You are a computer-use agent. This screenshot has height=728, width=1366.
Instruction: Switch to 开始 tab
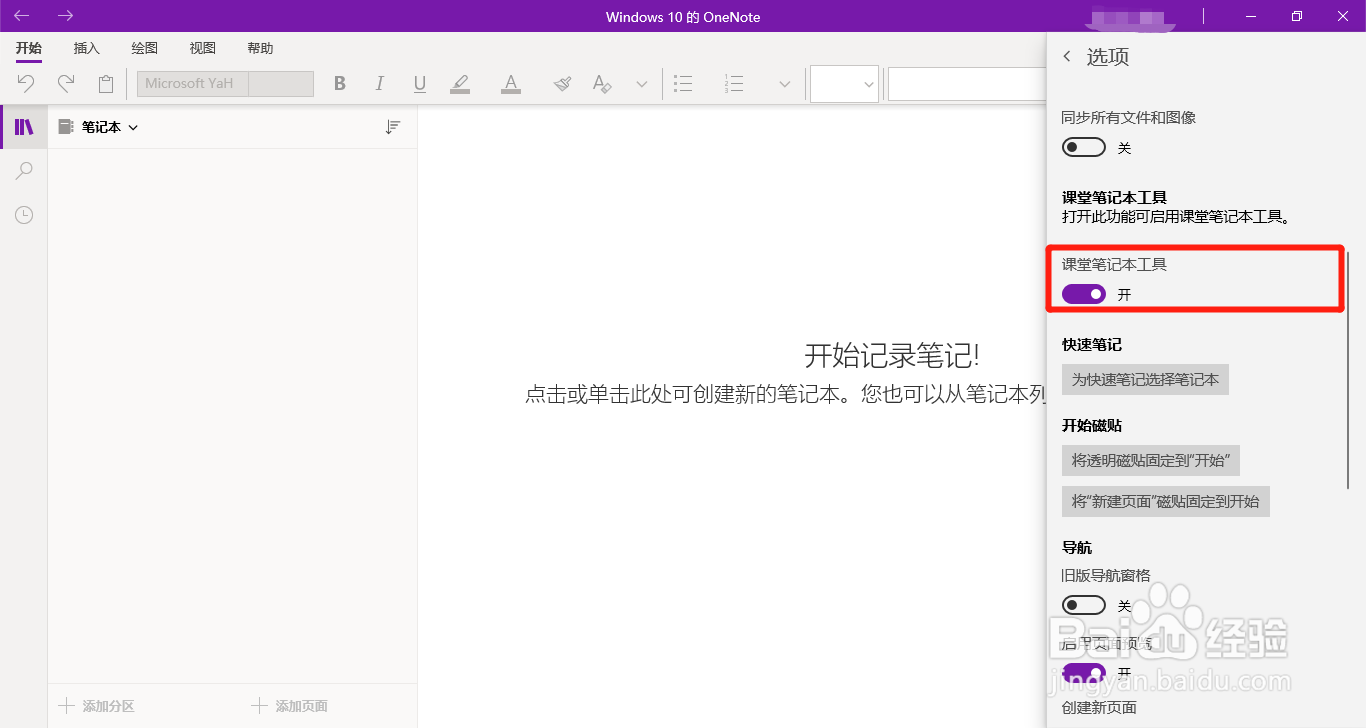[29, 48]
